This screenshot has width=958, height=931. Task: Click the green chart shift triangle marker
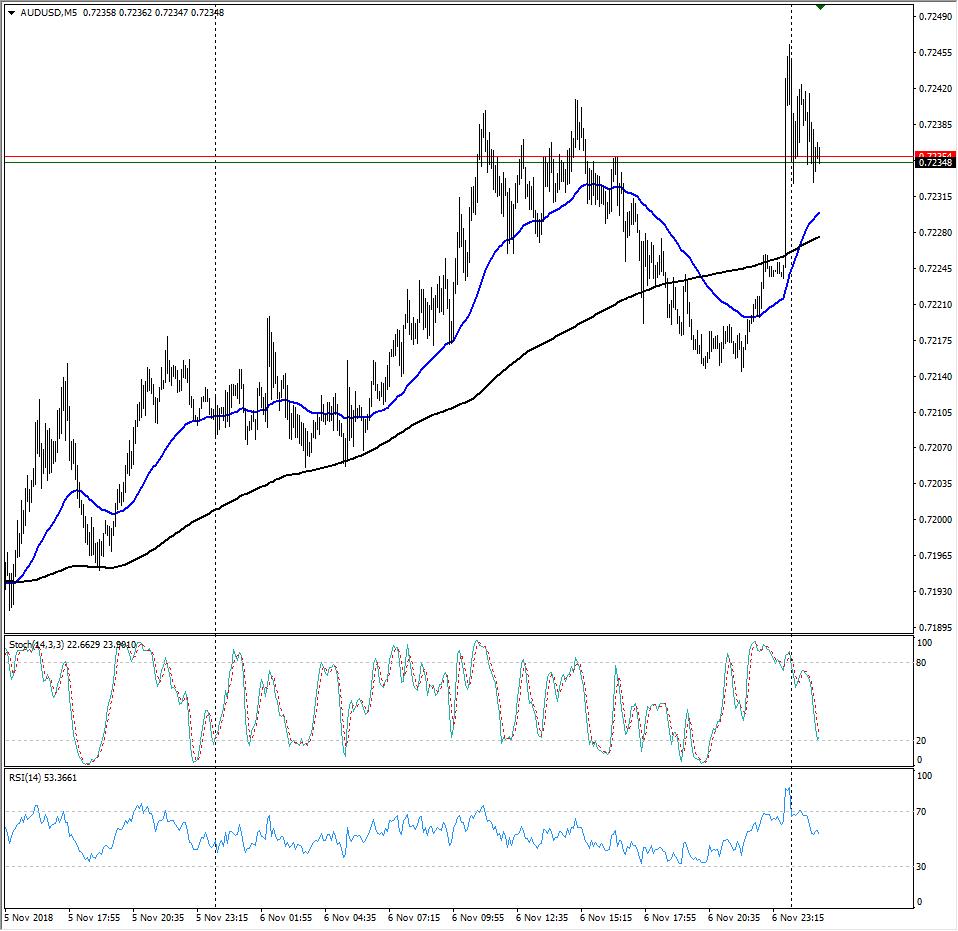coord(820,7)
